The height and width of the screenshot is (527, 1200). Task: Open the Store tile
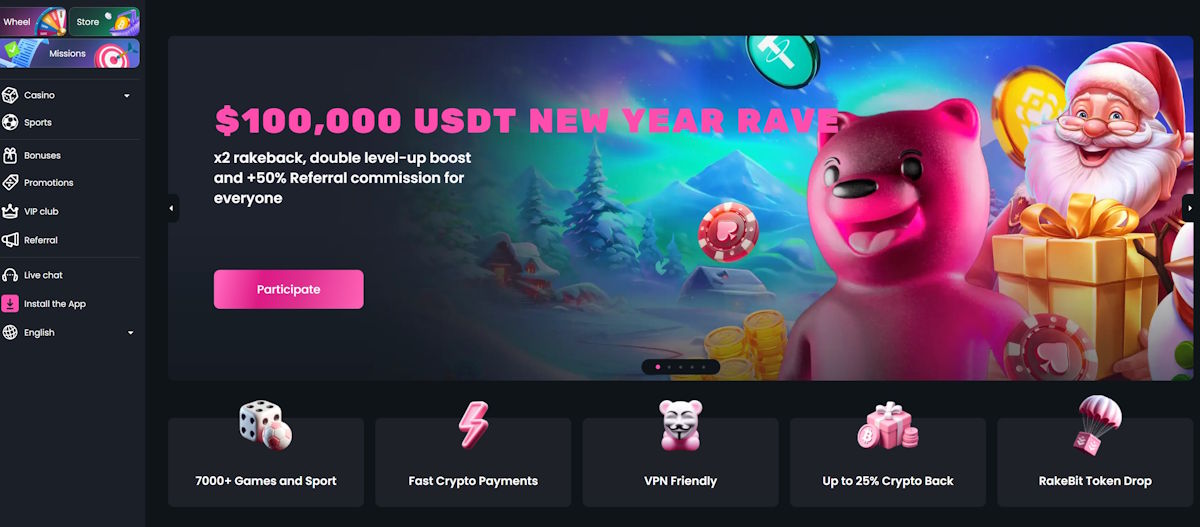[105, 21]
